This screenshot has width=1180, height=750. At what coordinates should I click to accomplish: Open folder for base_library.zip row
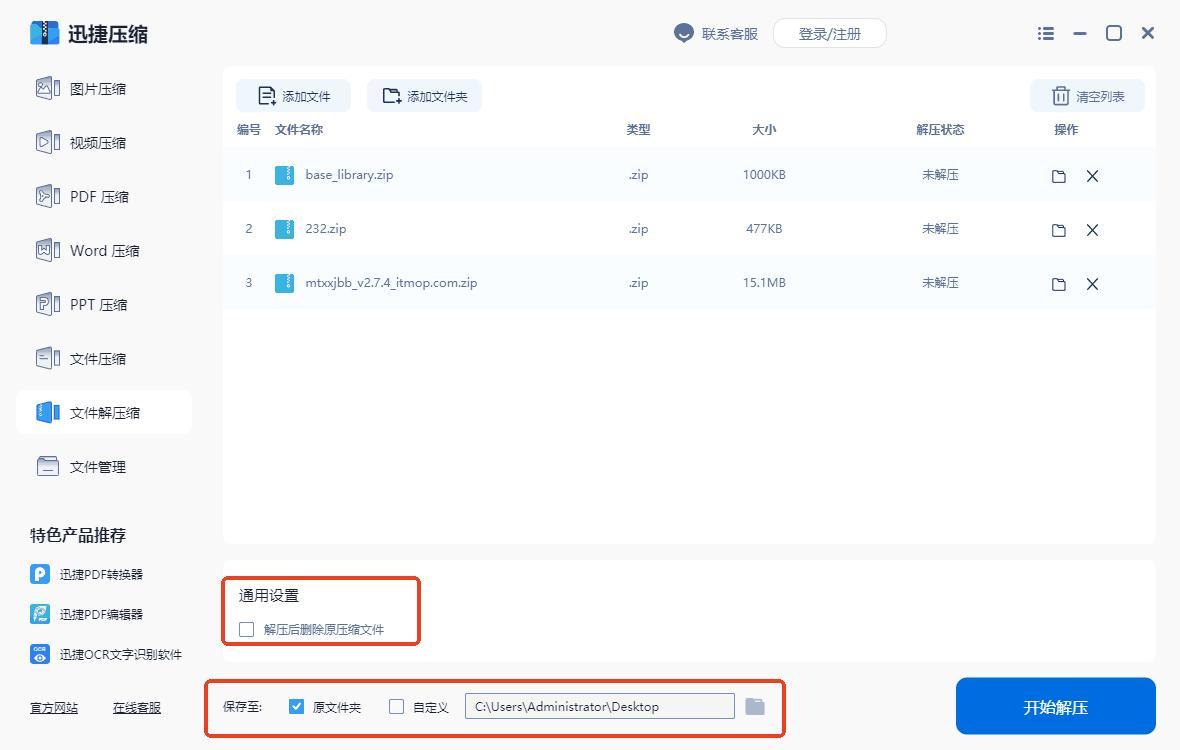coord(1058,176)
